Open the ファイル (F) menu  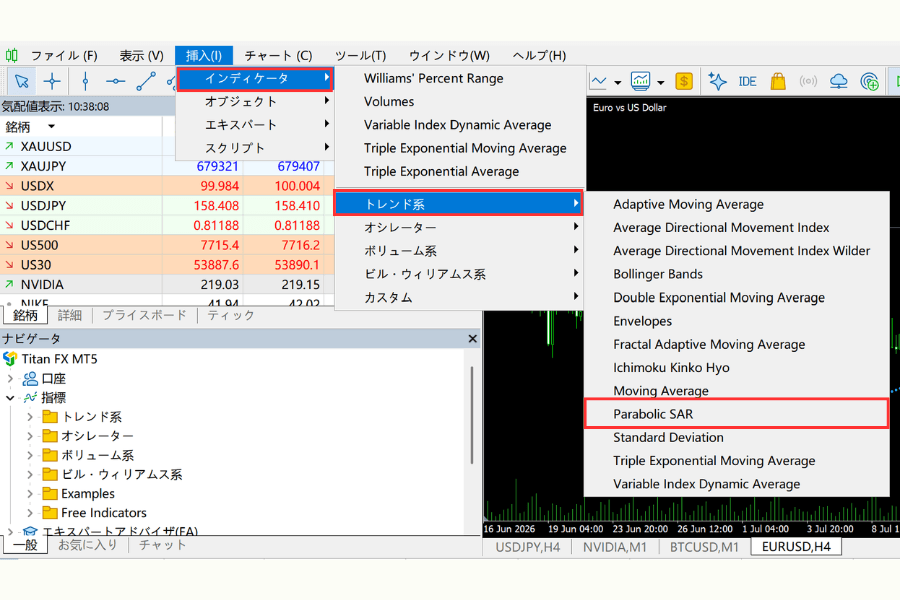[x=64, y=55]
